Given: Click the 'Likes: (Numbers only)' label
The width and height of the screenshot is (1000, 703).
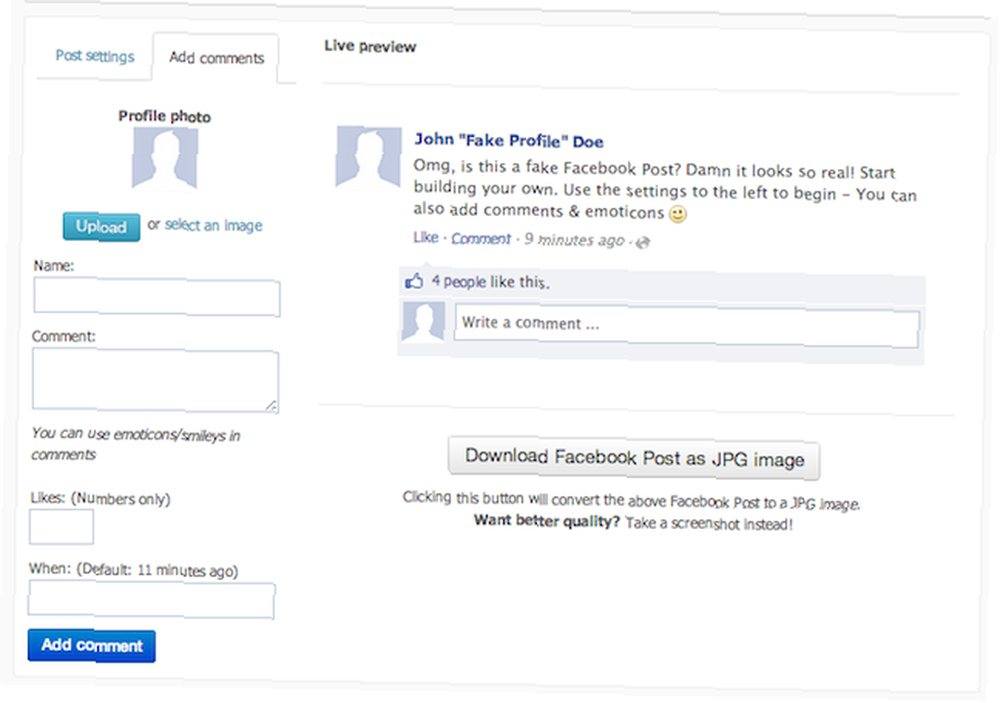Looking at the screenshot, I should [x=100, y=498].
